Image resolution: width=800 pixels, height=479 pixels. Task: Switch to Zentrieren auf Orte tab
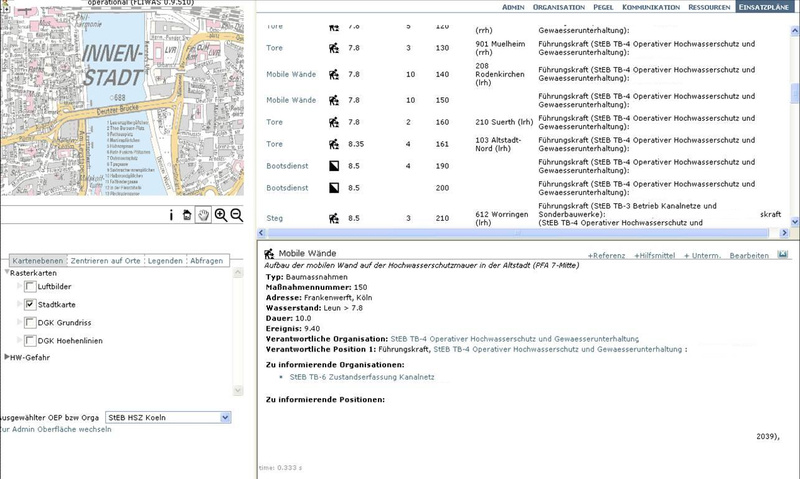pyautogui.click(x=106, y=261)
